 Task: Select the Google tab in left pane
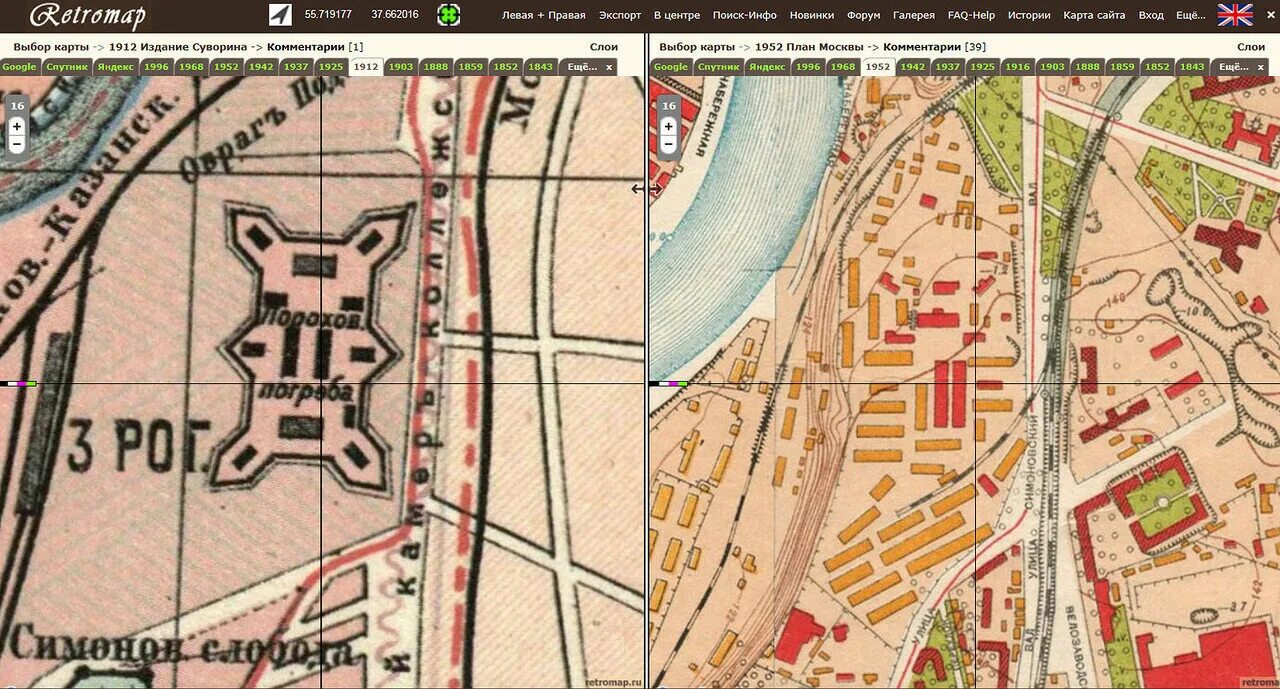[x=19, y=67]
